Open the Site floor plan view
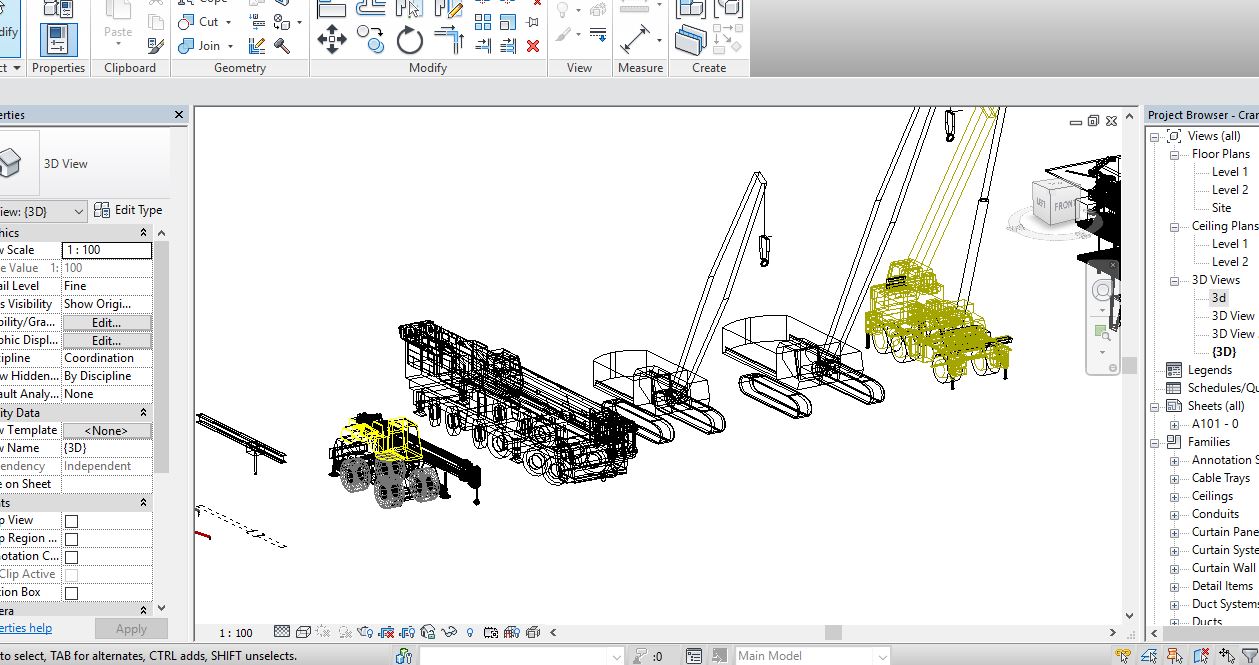The height and width of the screenshot is (665, 1259). pyautogui.click(x=1221, y=208)
